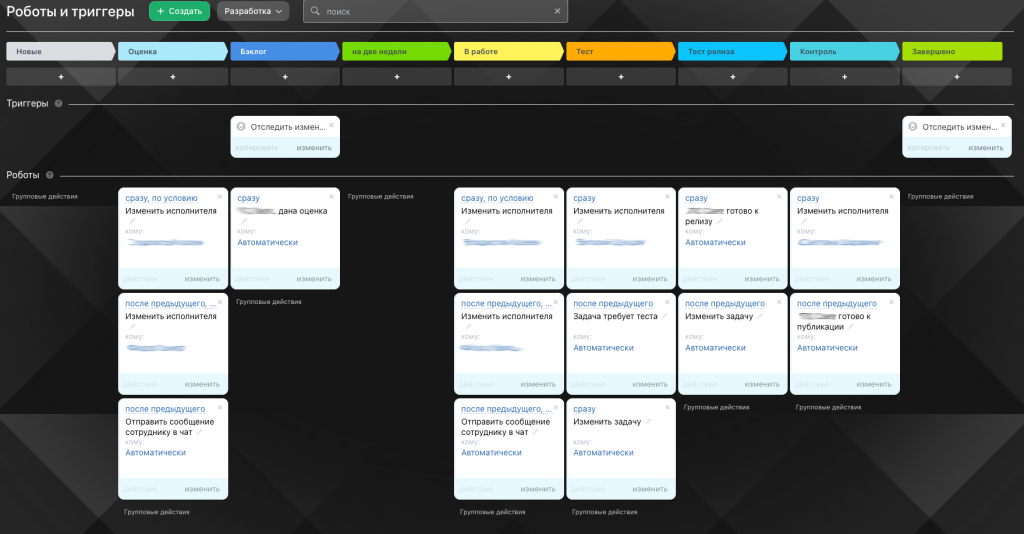
Task: Click the plus button under the Тест stage
Action: [x=620, y=76]
